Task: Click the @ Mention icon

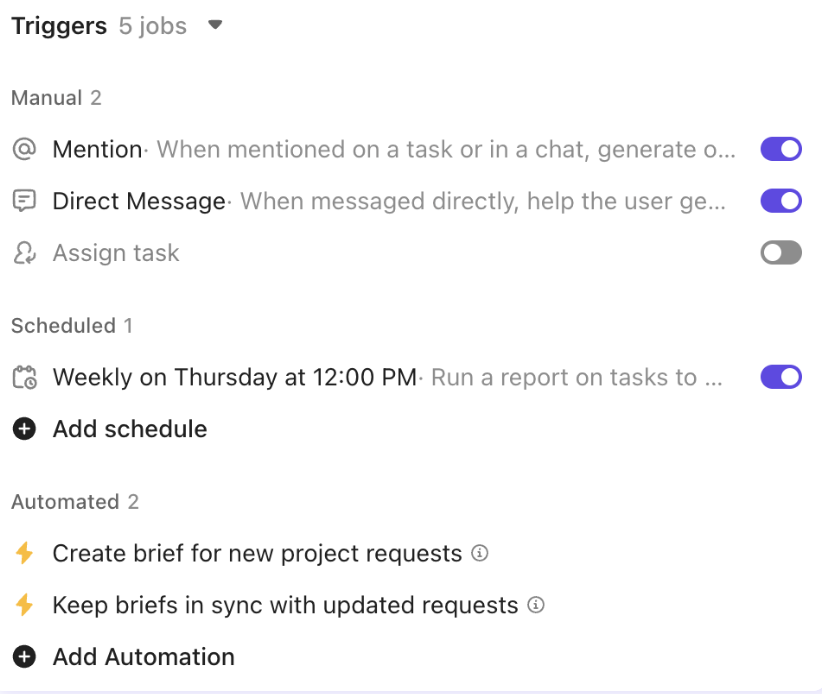Action: pyautogui.click(x=24, y=149)
